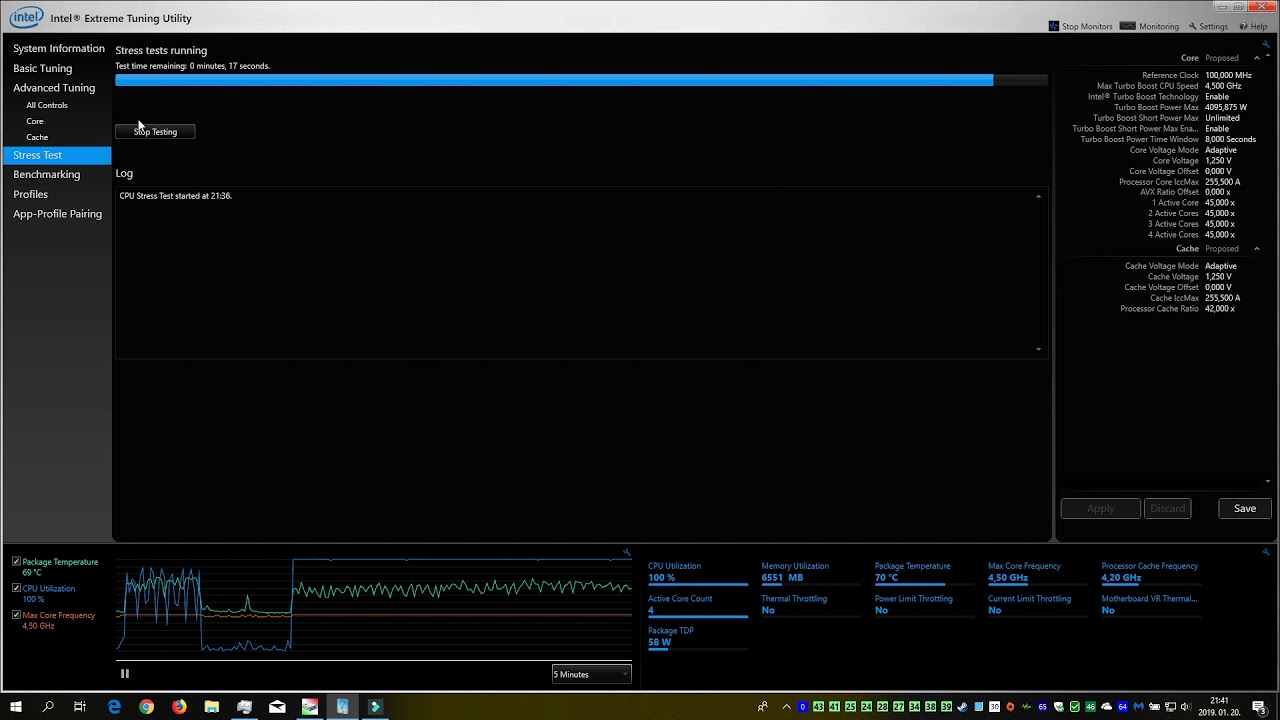Collapse the Cache proposed settings section
This screenshot has width=1280, height=720.
[x=1257, y=249]
